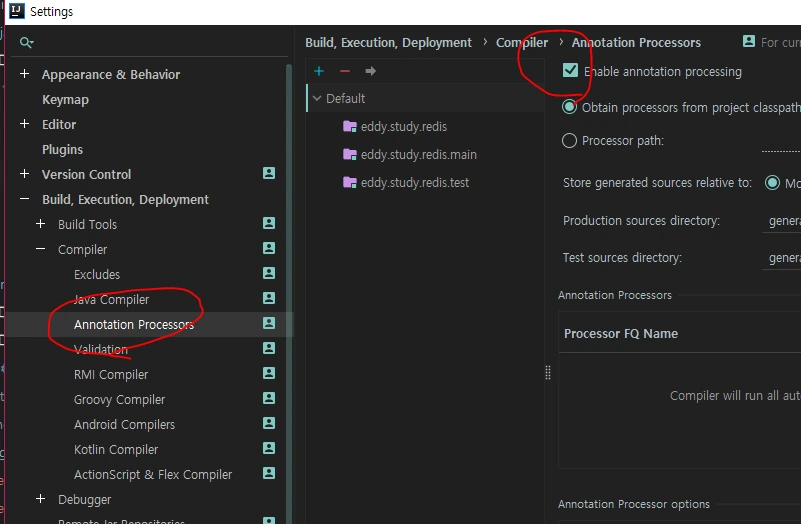Toggle Enable annotation processing checkbox
Viewport: 801px width, 524px height.
click(x=571, y=71)
